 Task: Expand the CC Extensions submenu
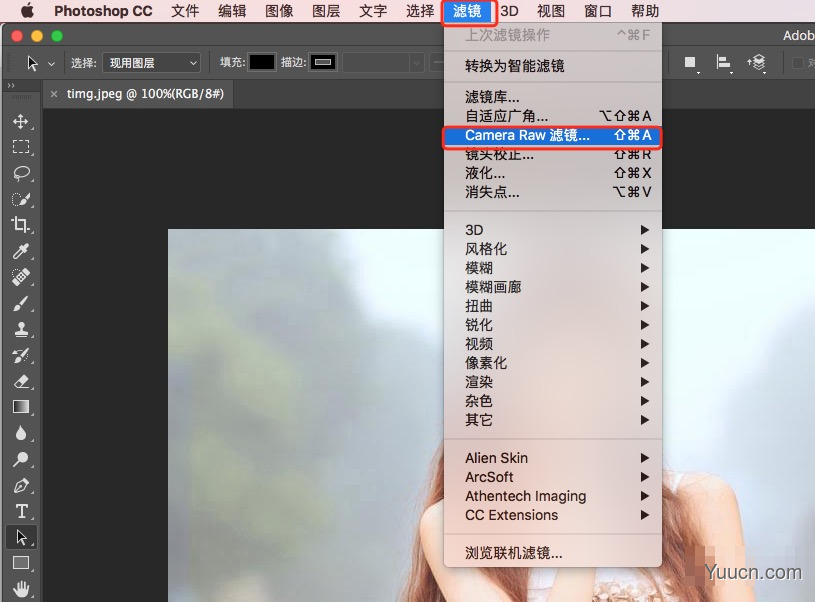552,515
